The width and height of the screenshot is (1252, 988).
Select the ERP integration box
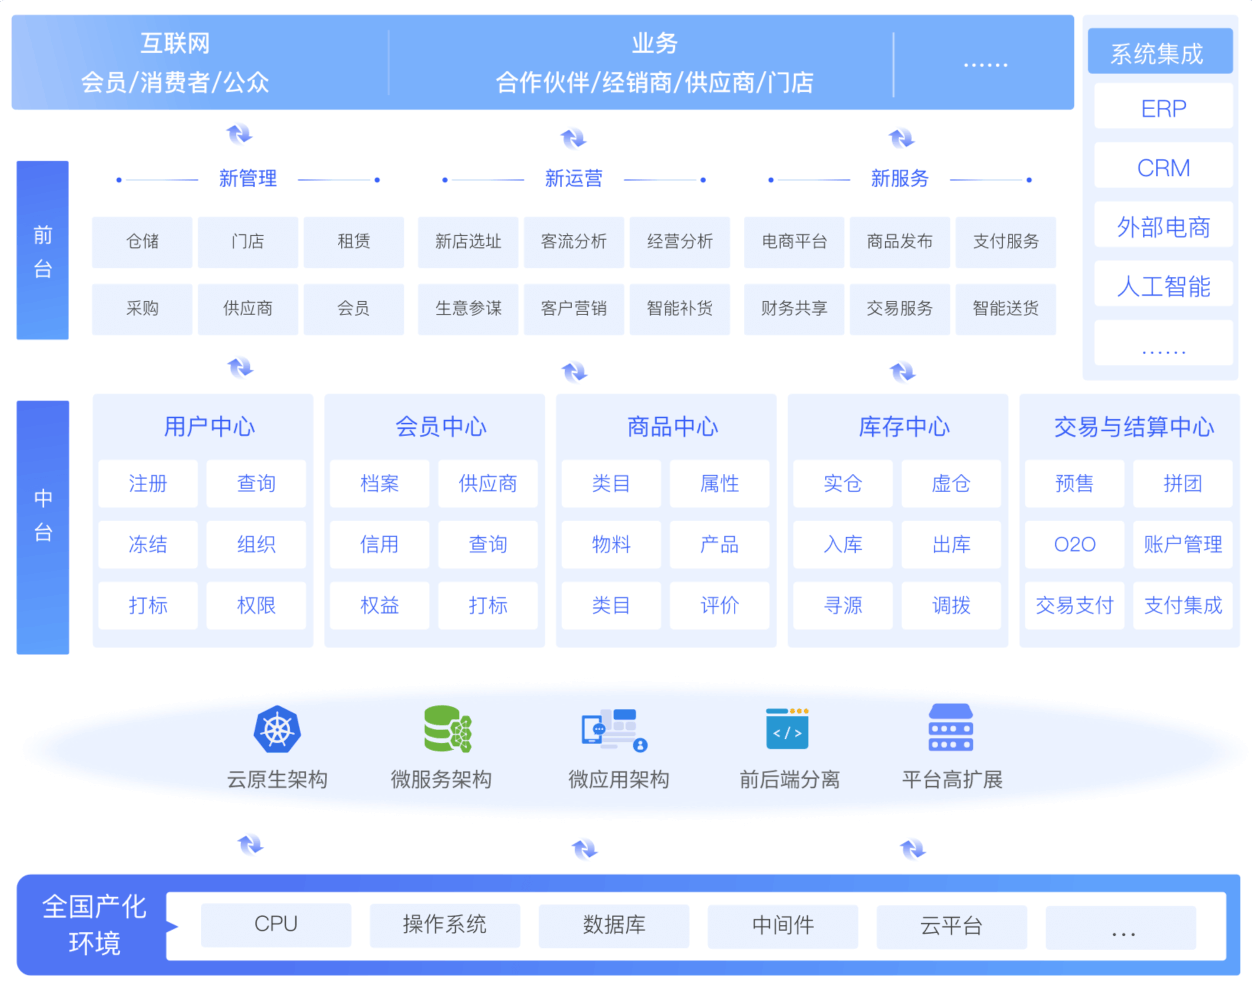point(1163,108)
